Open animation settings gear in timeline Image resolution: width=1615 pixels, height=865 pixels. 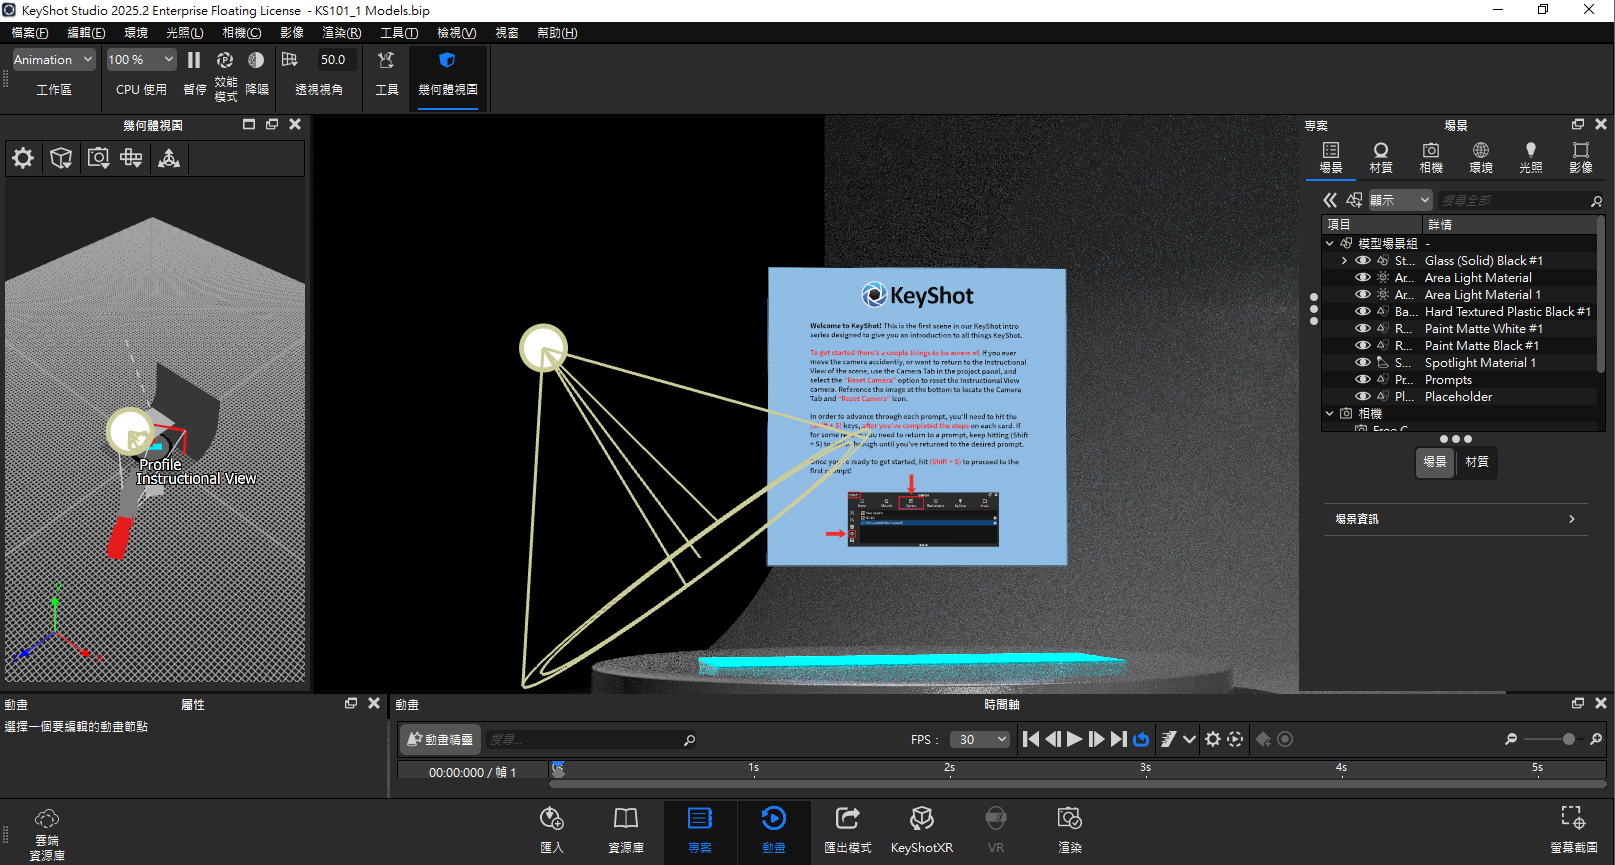[x=1213, y=739]
